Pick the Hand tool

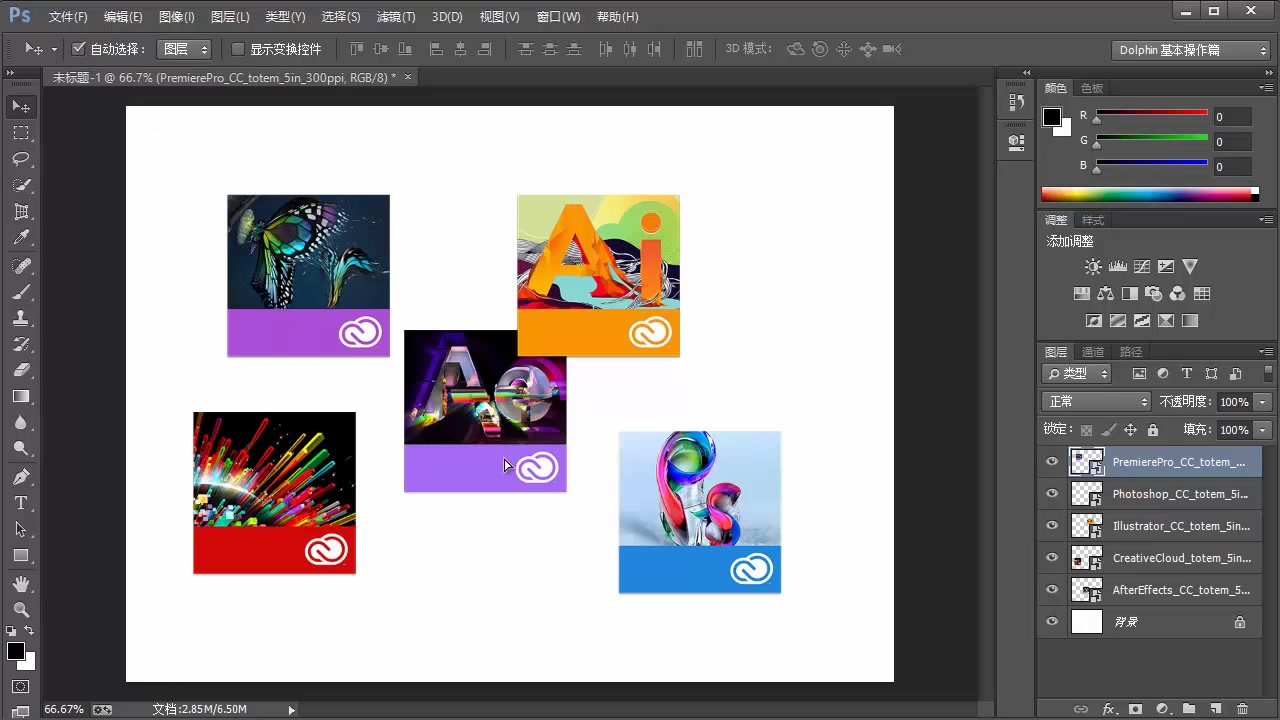coord(21,583)
